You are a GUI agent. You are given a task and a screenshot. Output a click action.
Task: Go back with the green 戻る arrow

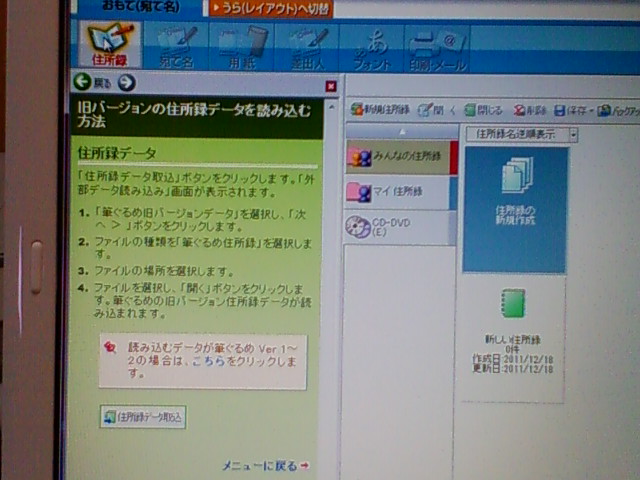tap(83, 81)
